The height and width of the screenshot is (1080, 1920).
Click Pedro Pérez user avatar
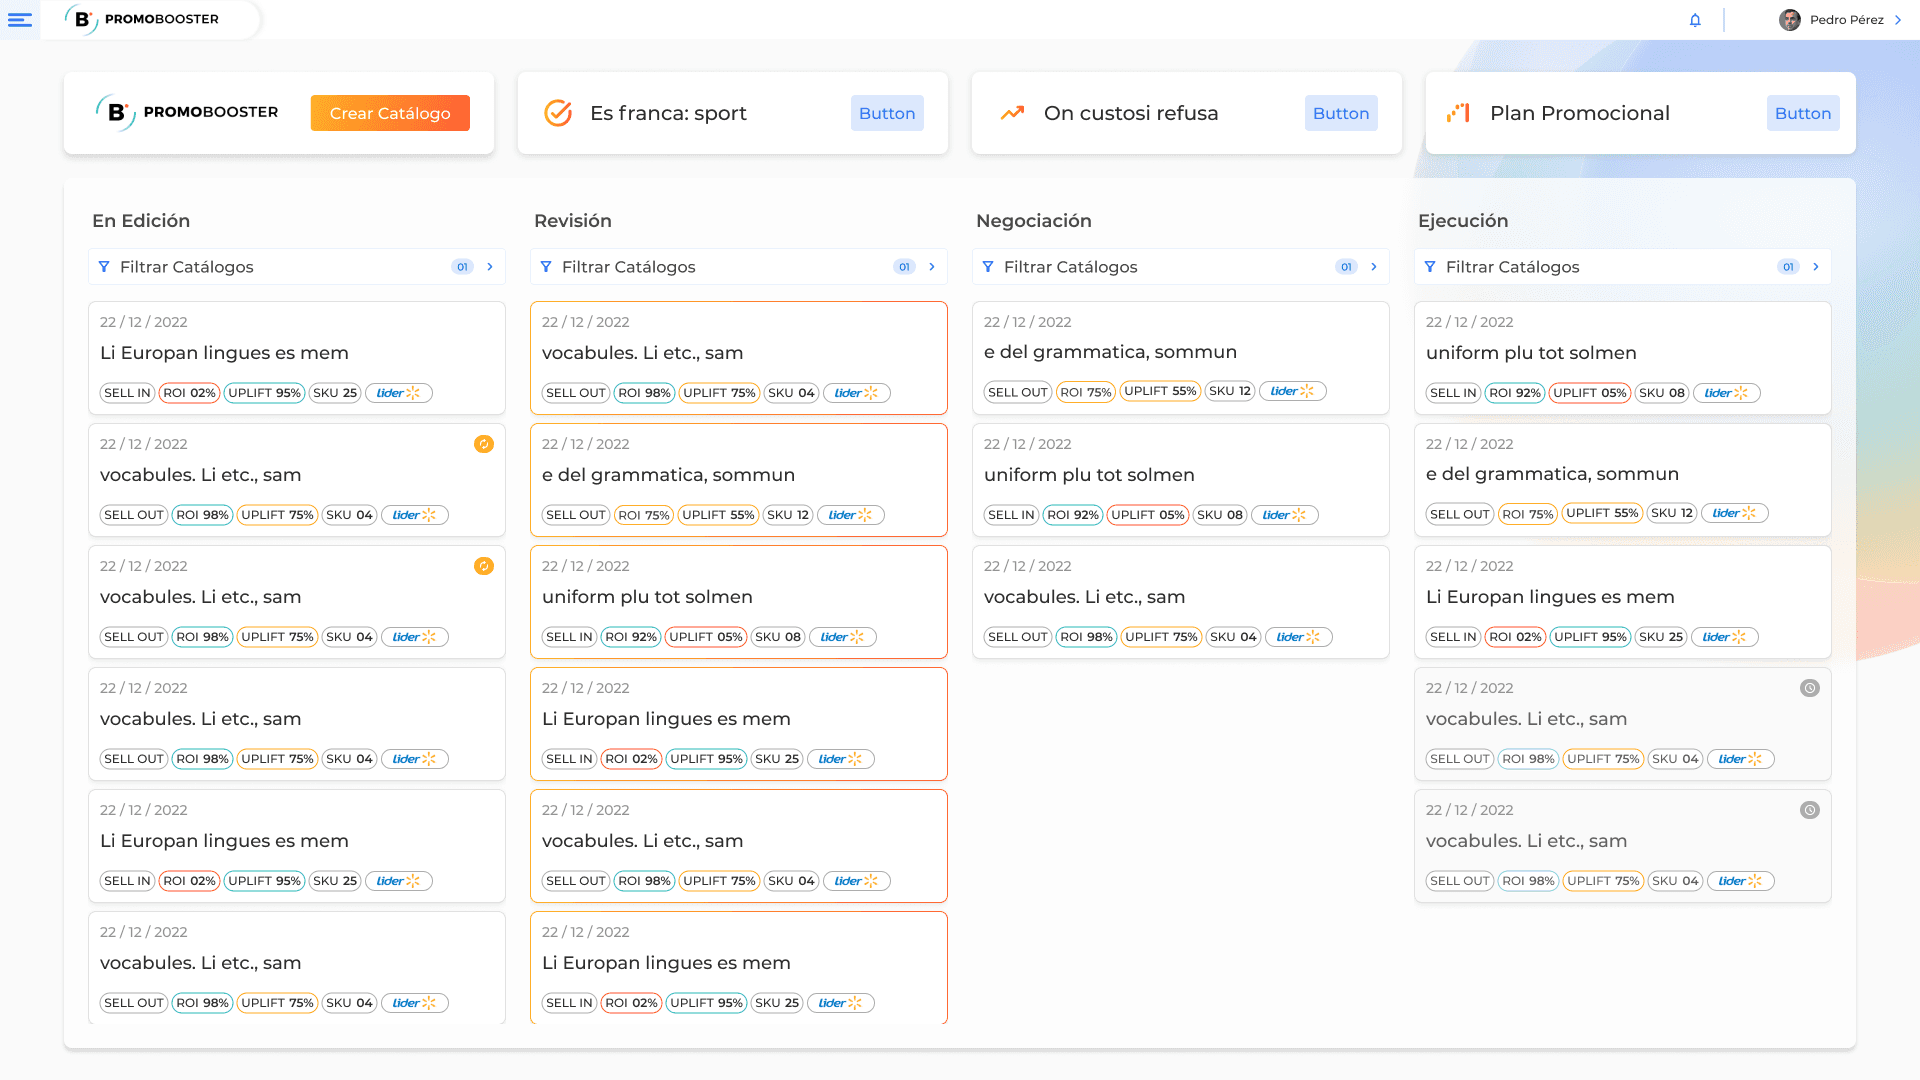1790,20
